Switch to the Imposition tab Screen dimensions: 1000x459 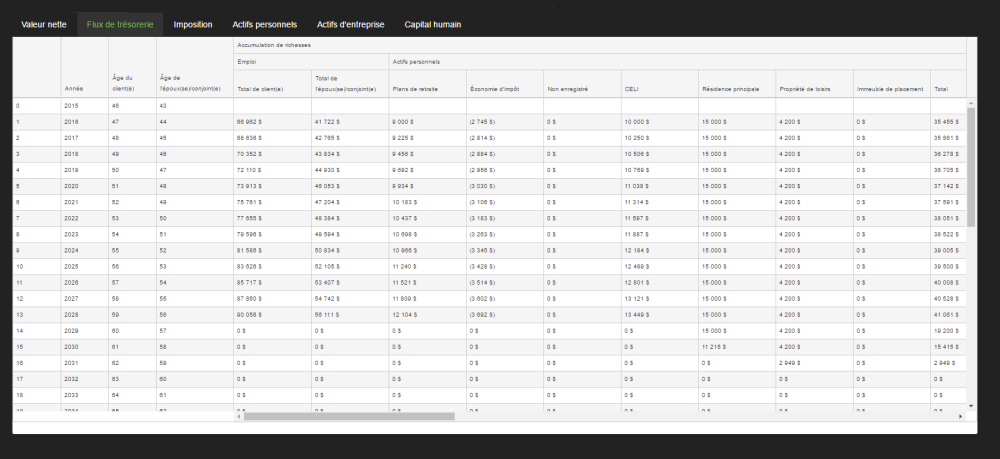tap(193, 24)
